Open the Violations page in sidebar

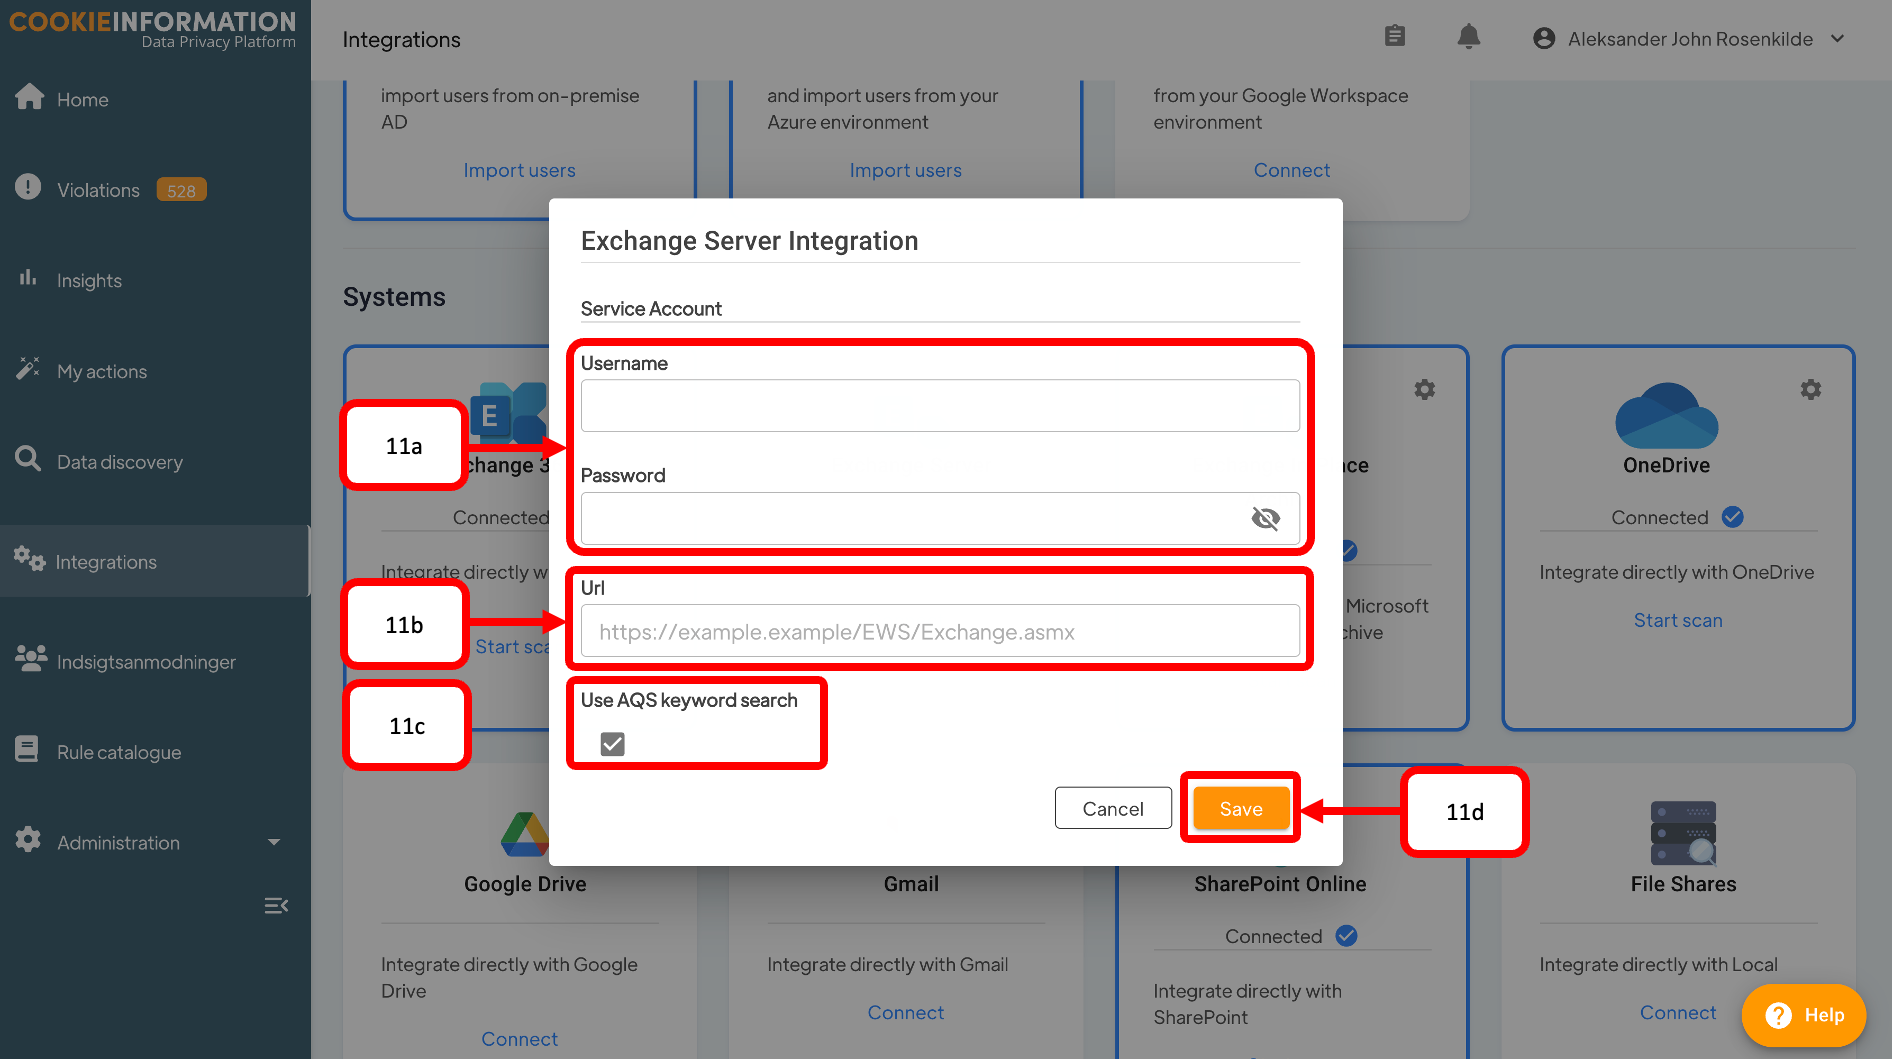pyautogui.click(x=98, y=190)
